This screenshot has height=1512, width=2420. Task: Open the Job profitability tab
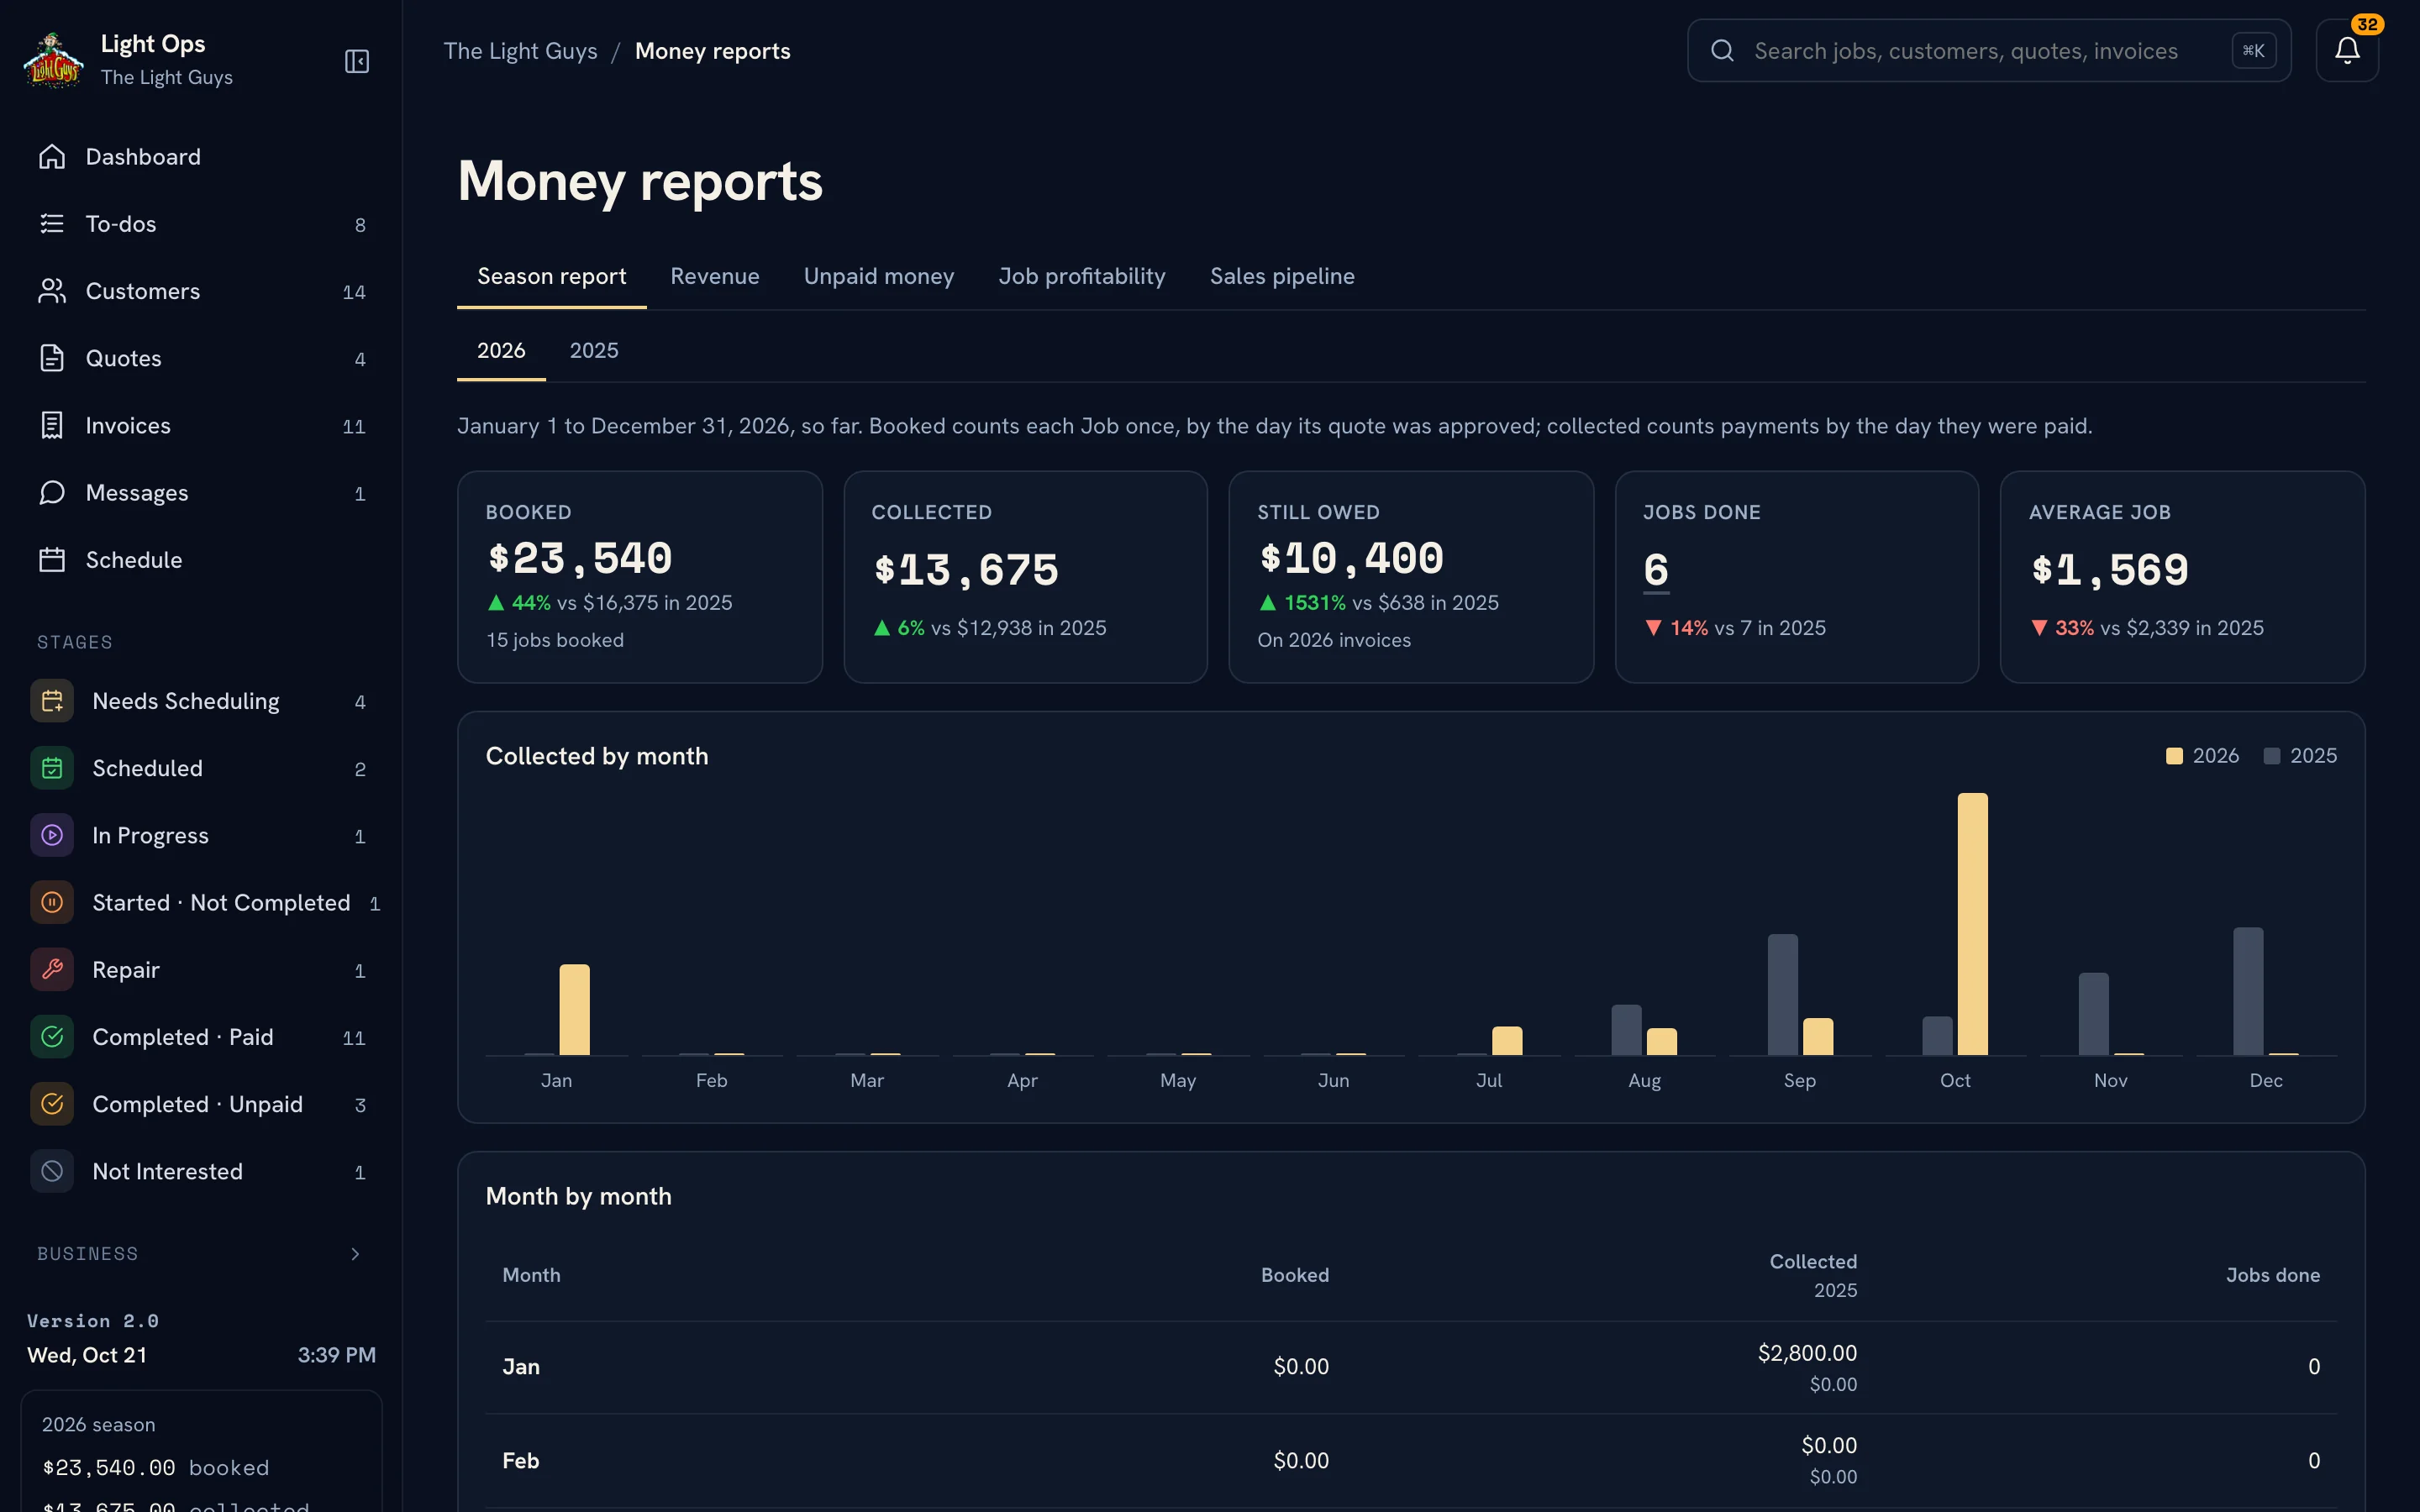[x=1082, y=277]
